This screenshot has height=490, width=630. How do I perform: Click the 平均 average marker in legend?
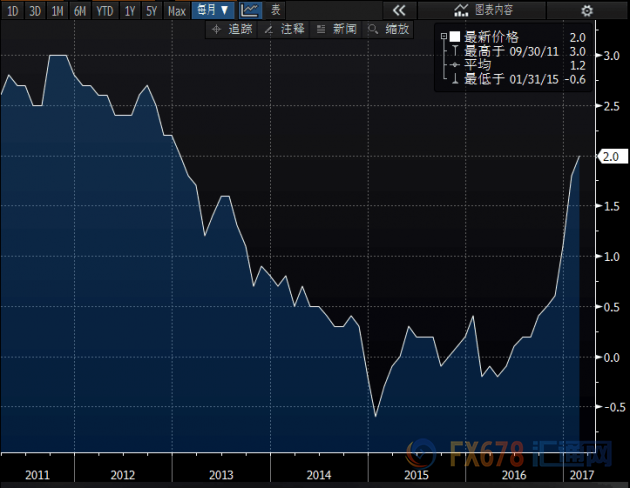click(x=455, y=64)
